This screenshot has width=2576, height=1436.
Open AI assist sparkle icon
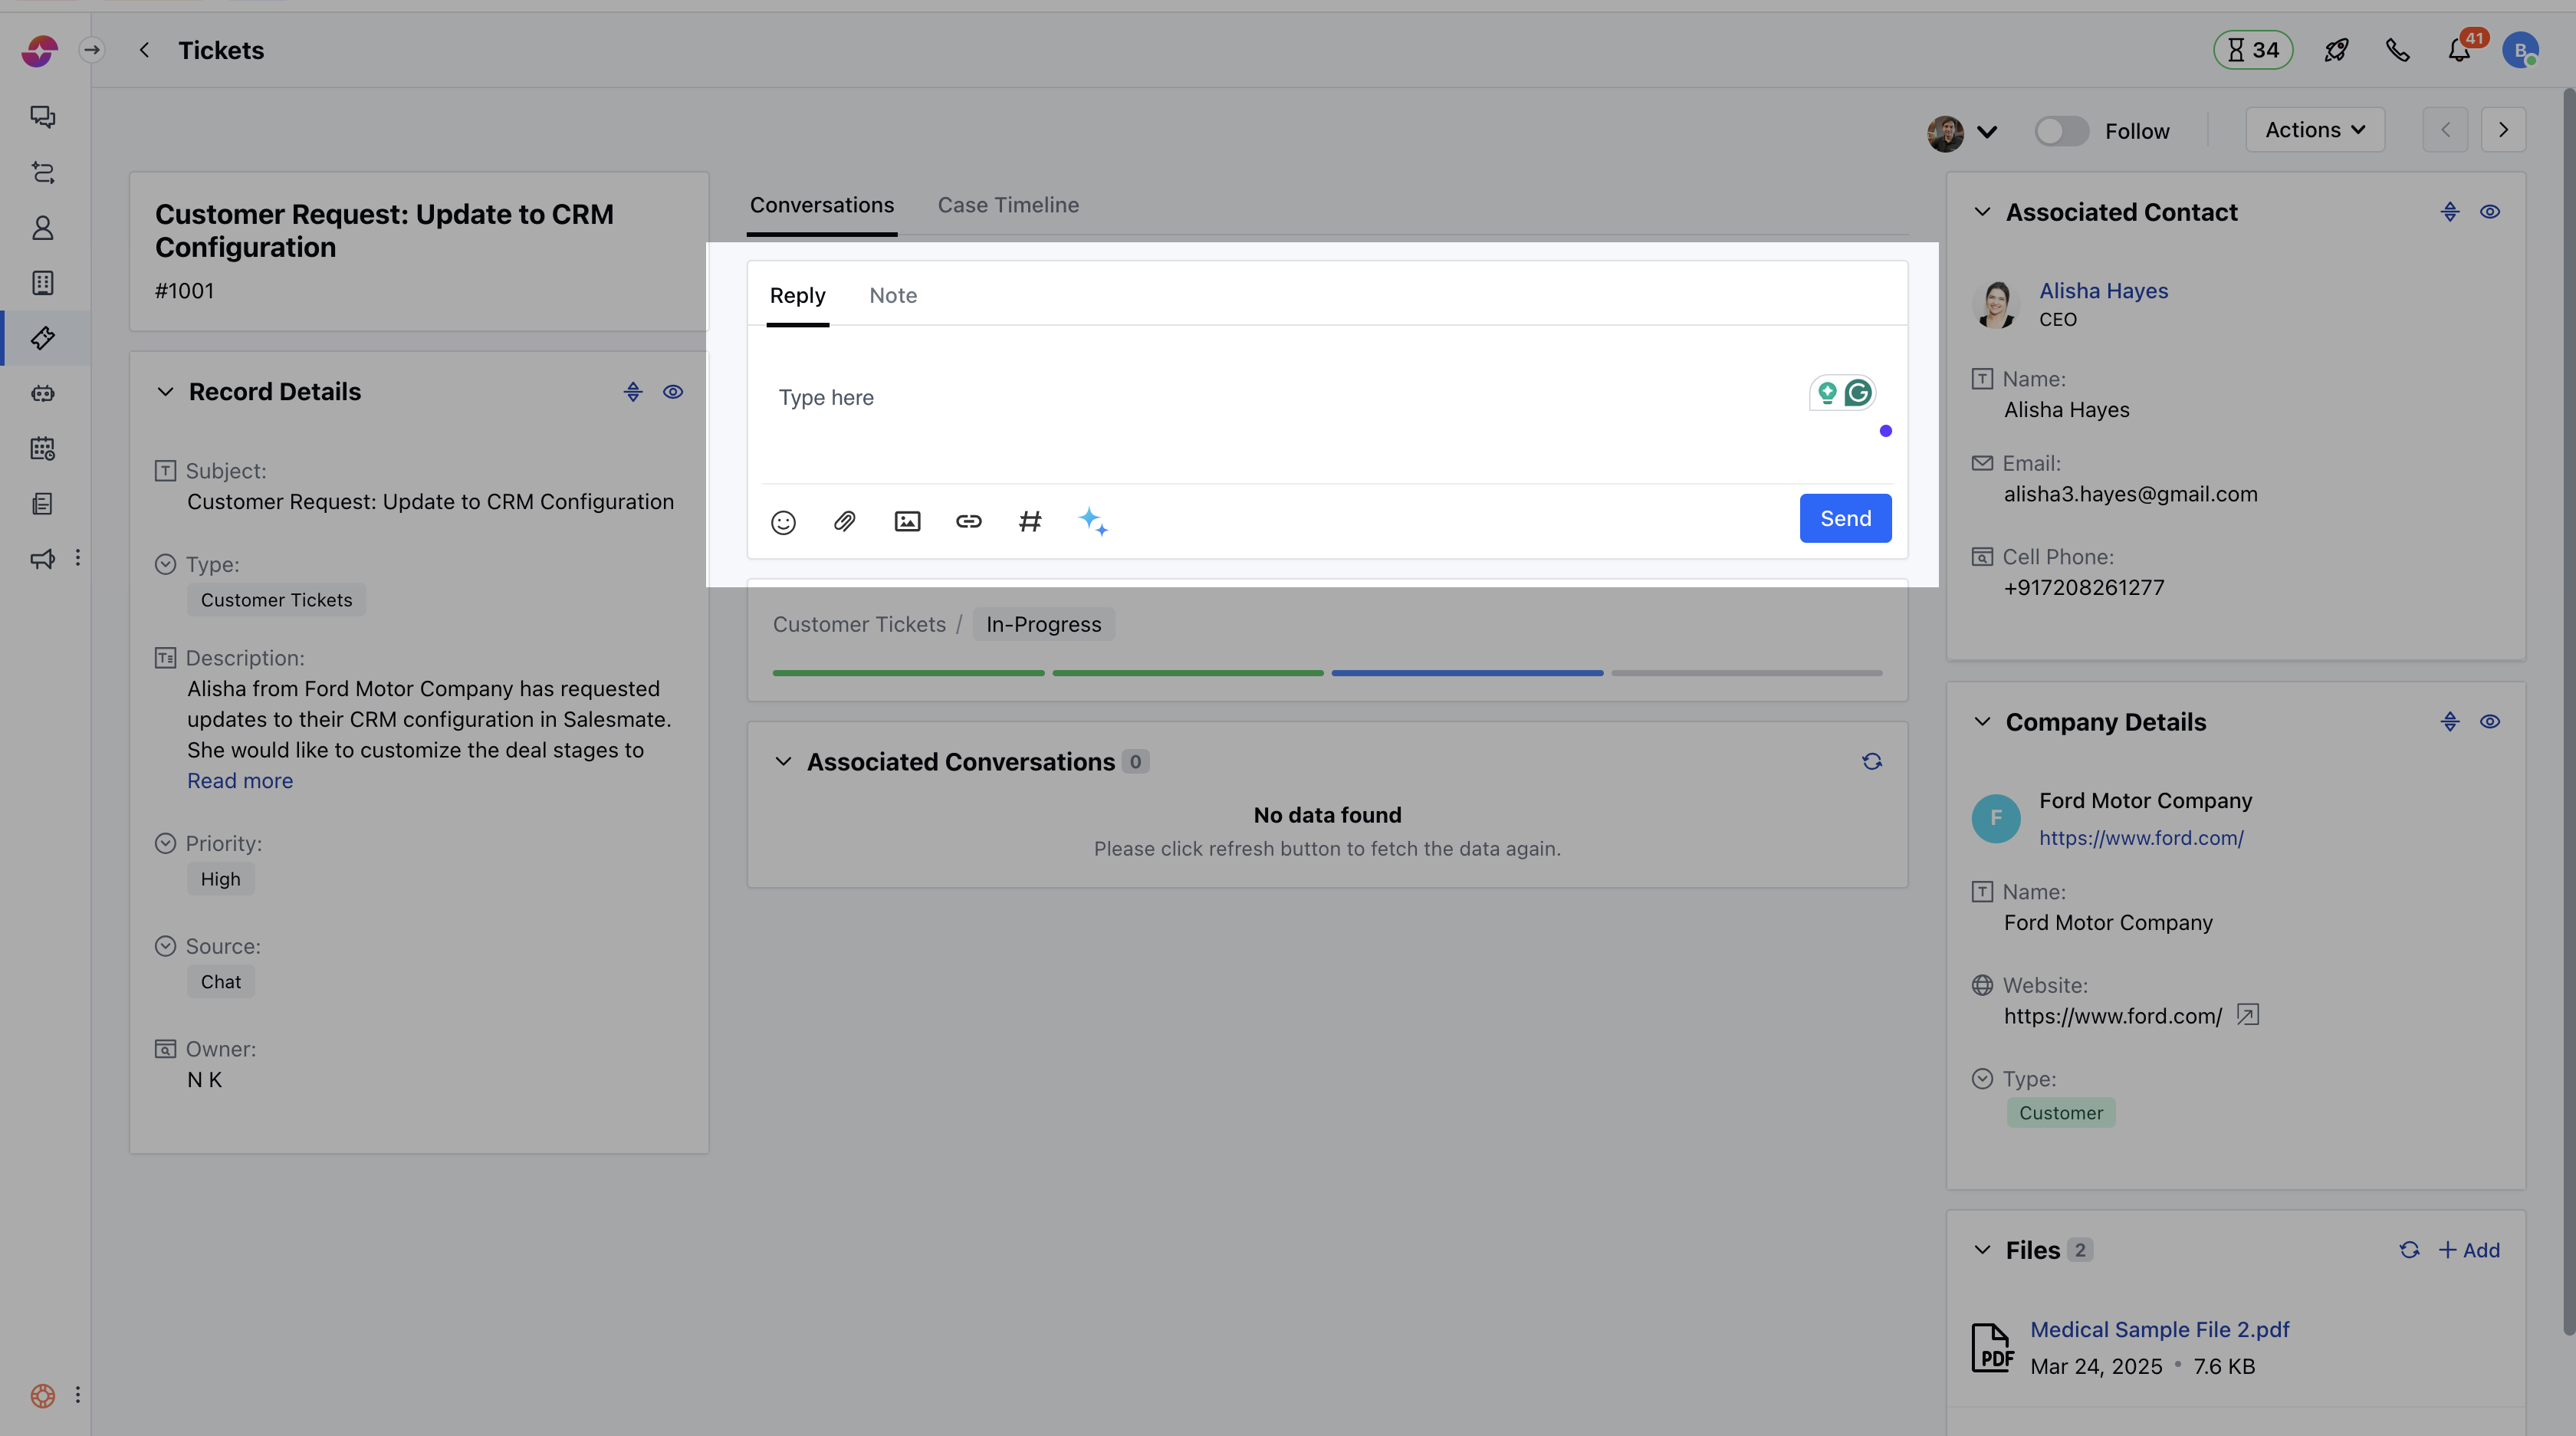pyautogui.click(x=1092, y=521)
